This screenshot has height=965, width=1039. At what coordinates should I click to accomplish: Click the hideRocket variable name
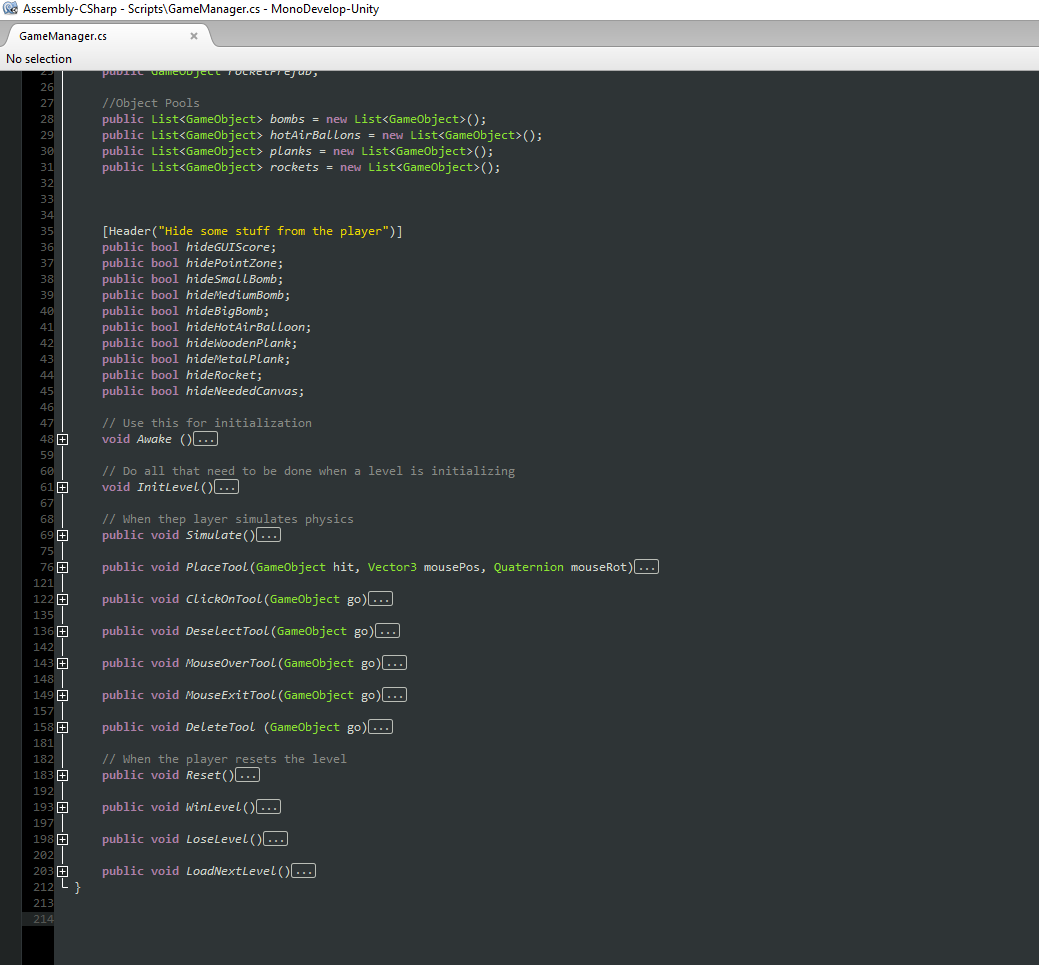tap(221, 375)
